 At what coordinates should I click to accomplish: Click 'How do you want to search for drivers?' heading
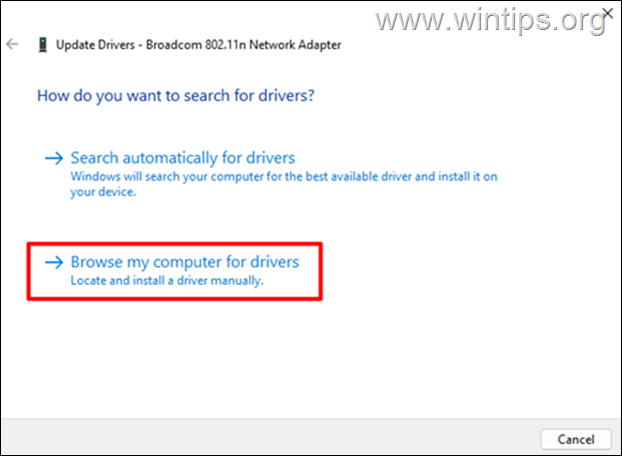(x=176, y=96)
